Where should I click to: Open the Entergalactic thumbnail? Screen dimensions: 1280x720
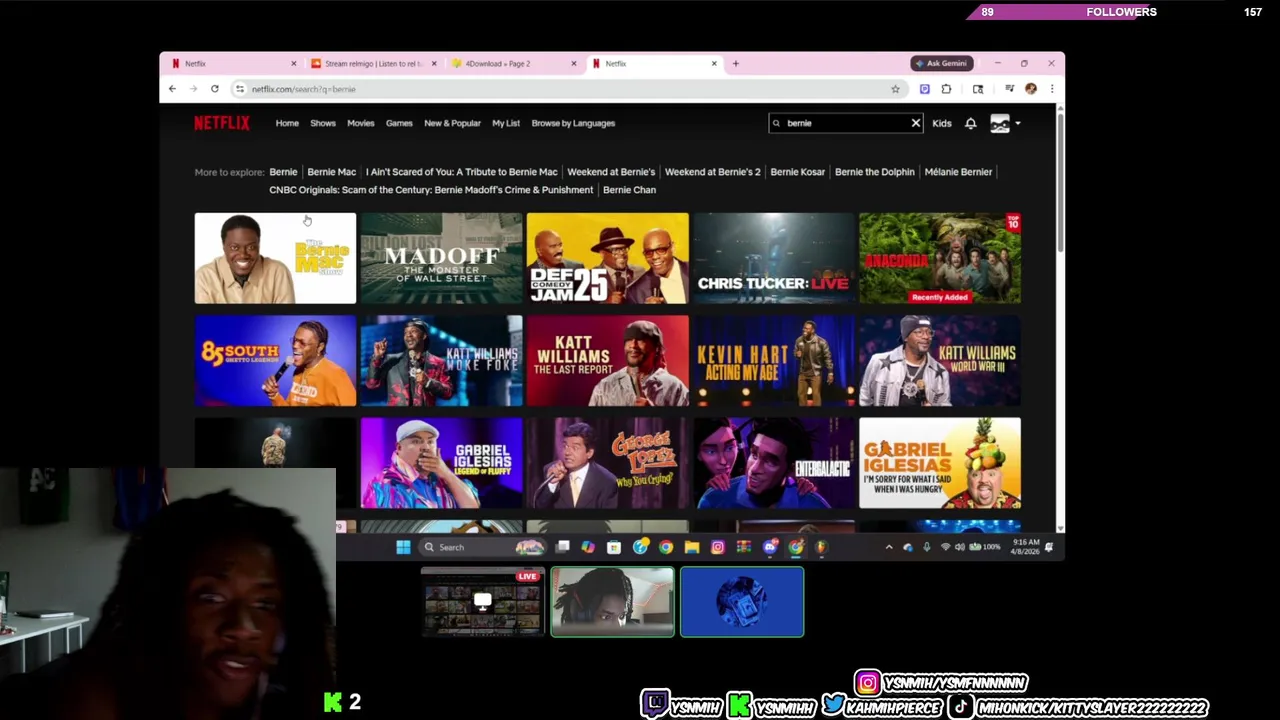click(773, 463)
